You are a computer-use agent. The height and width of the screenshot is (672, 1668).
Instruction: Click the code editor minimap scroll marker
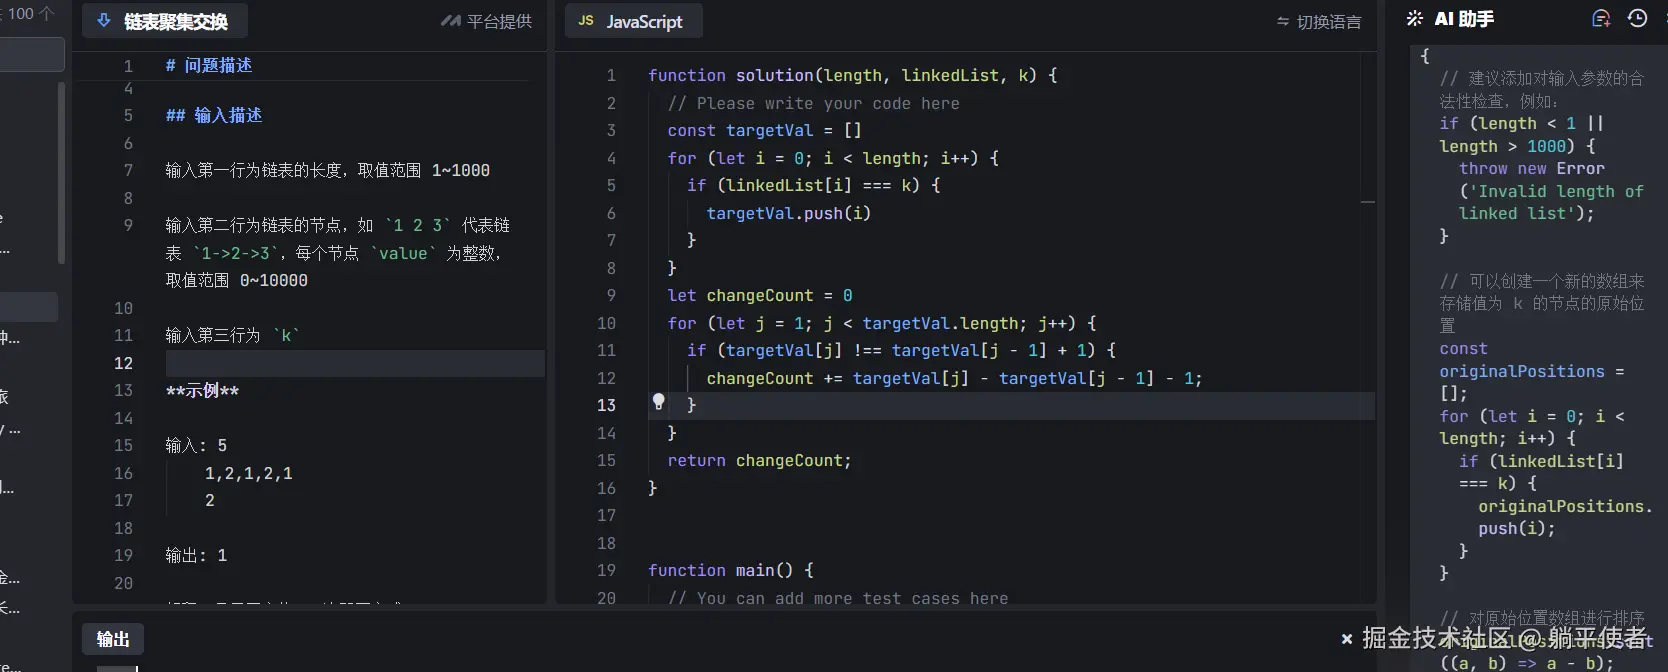tap(1367, 202)
